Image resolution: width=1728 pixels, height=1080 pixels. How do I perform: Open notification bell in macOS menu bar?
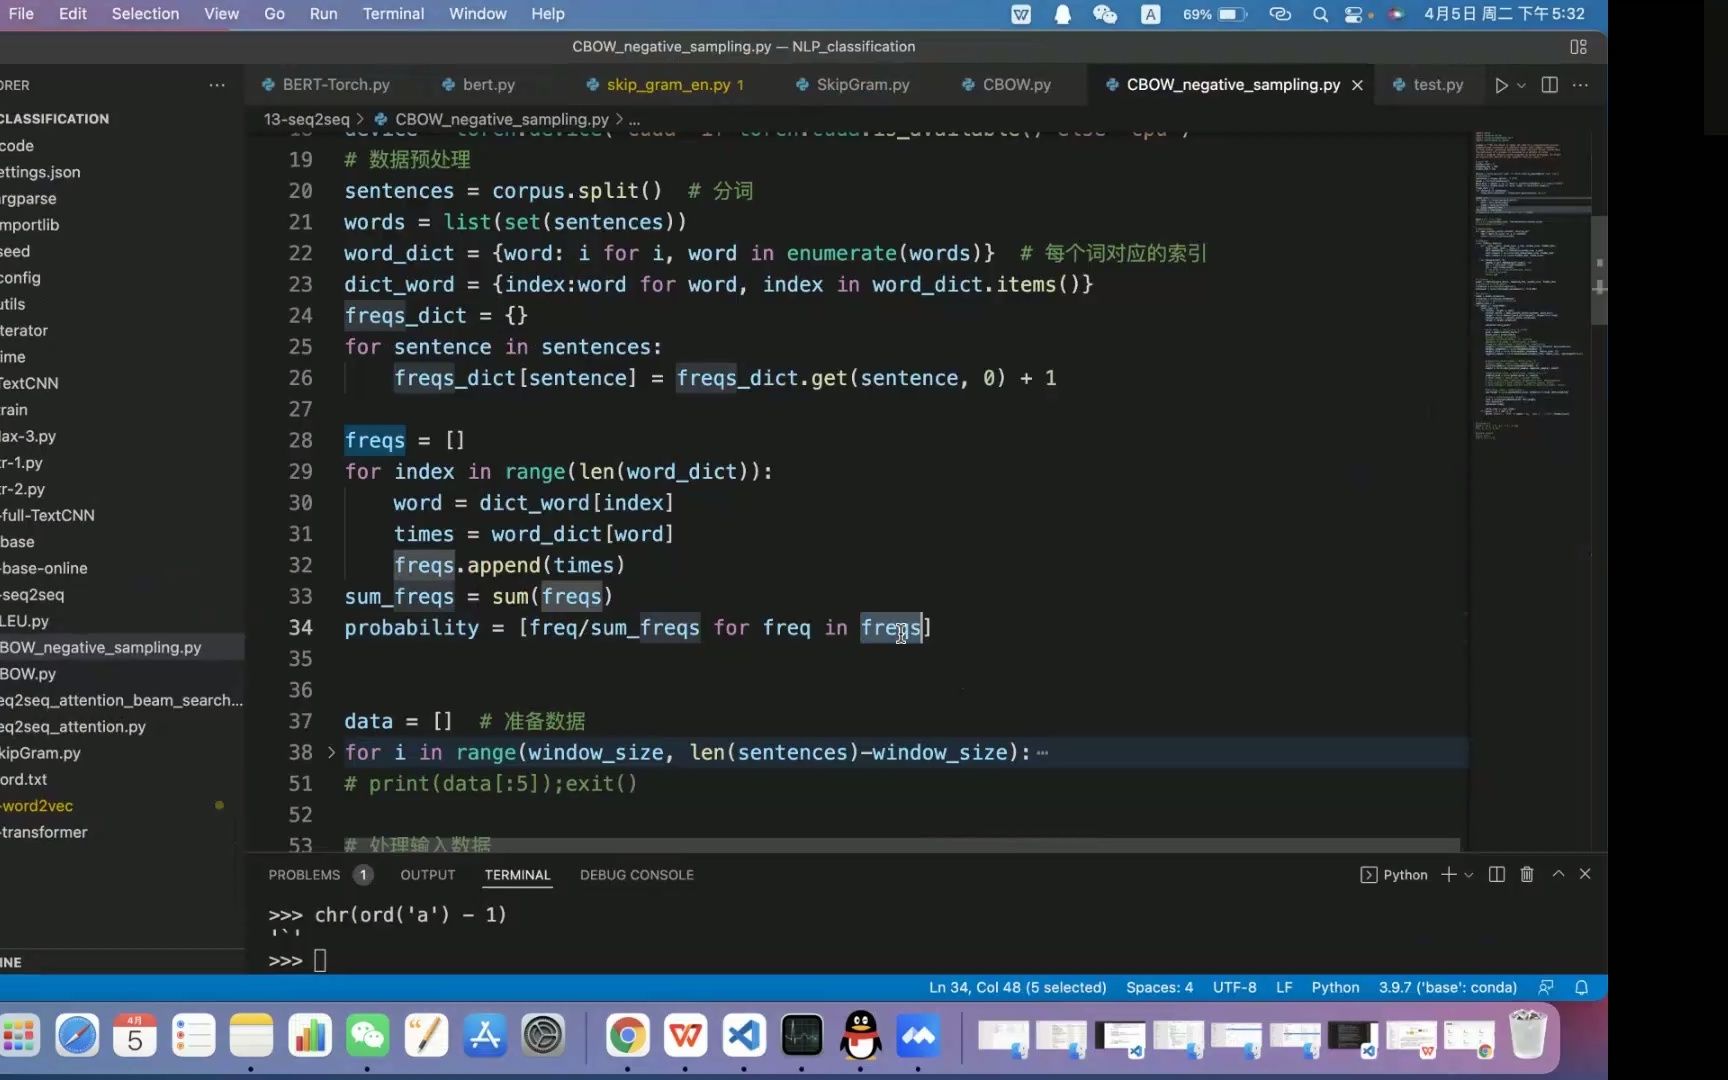click(x=1062, y=14)
